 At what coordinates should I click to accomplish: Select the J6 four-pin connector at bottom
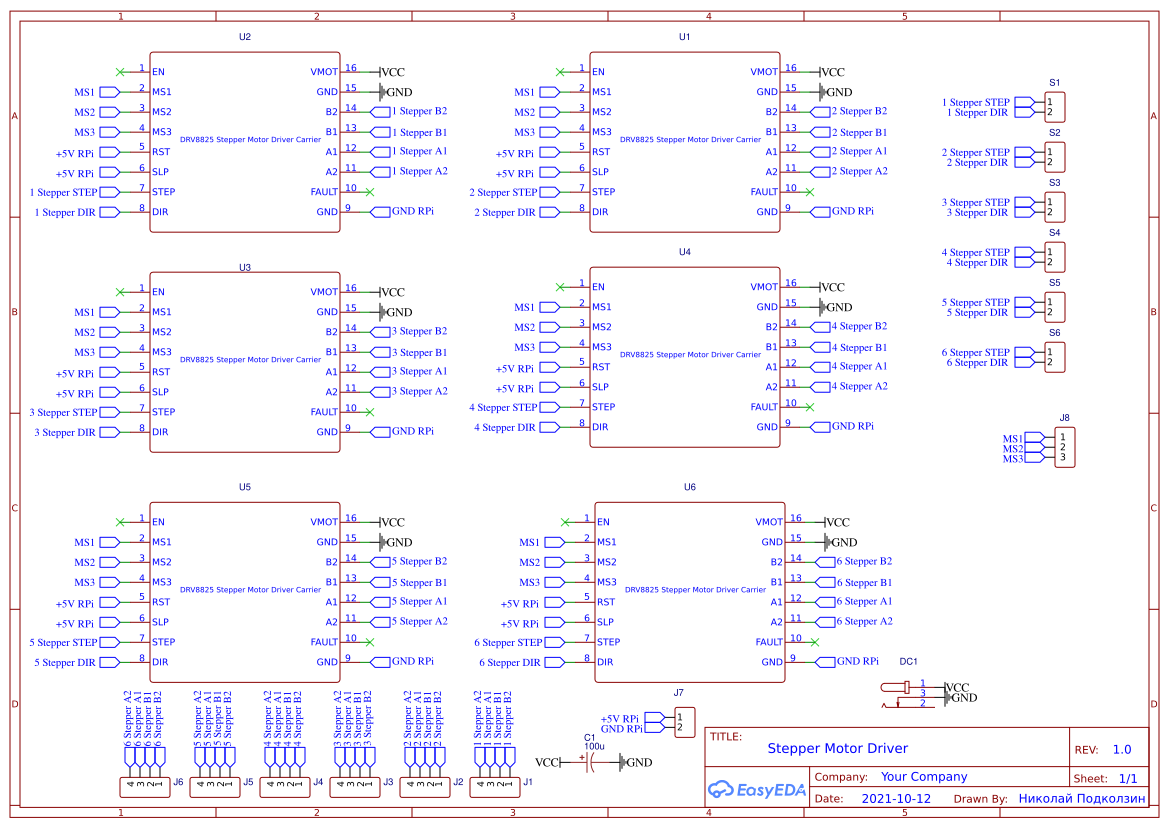(x=145, y=786)
